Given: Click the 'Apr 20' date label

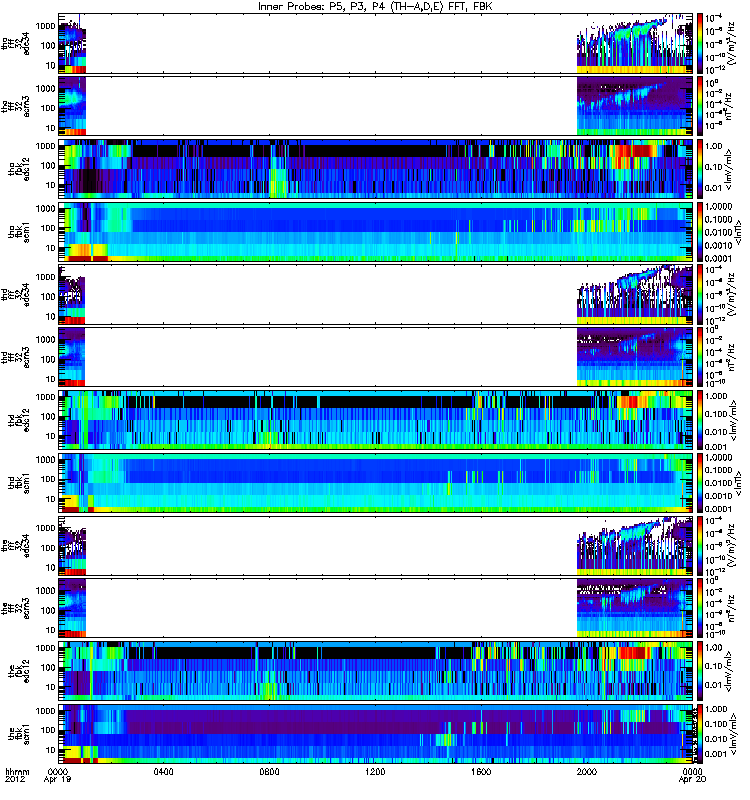Looking at the screenshot, I should (x=692, y=780).
